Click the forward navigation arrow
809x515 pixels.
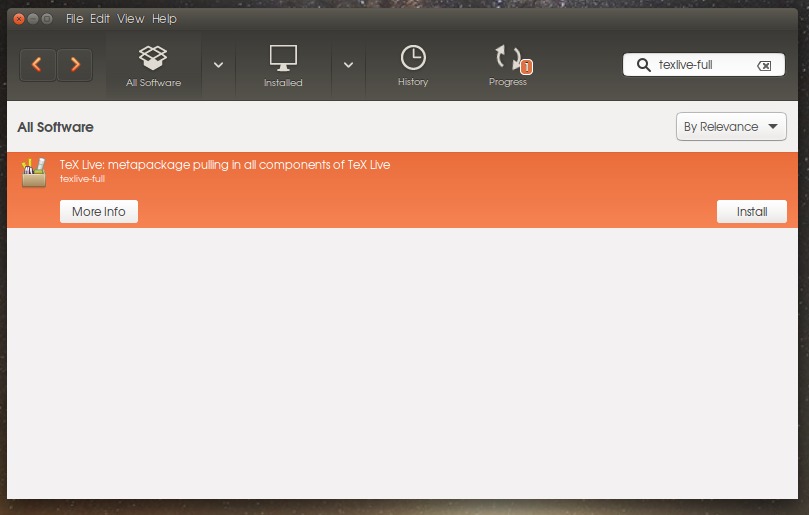(74, 66)
